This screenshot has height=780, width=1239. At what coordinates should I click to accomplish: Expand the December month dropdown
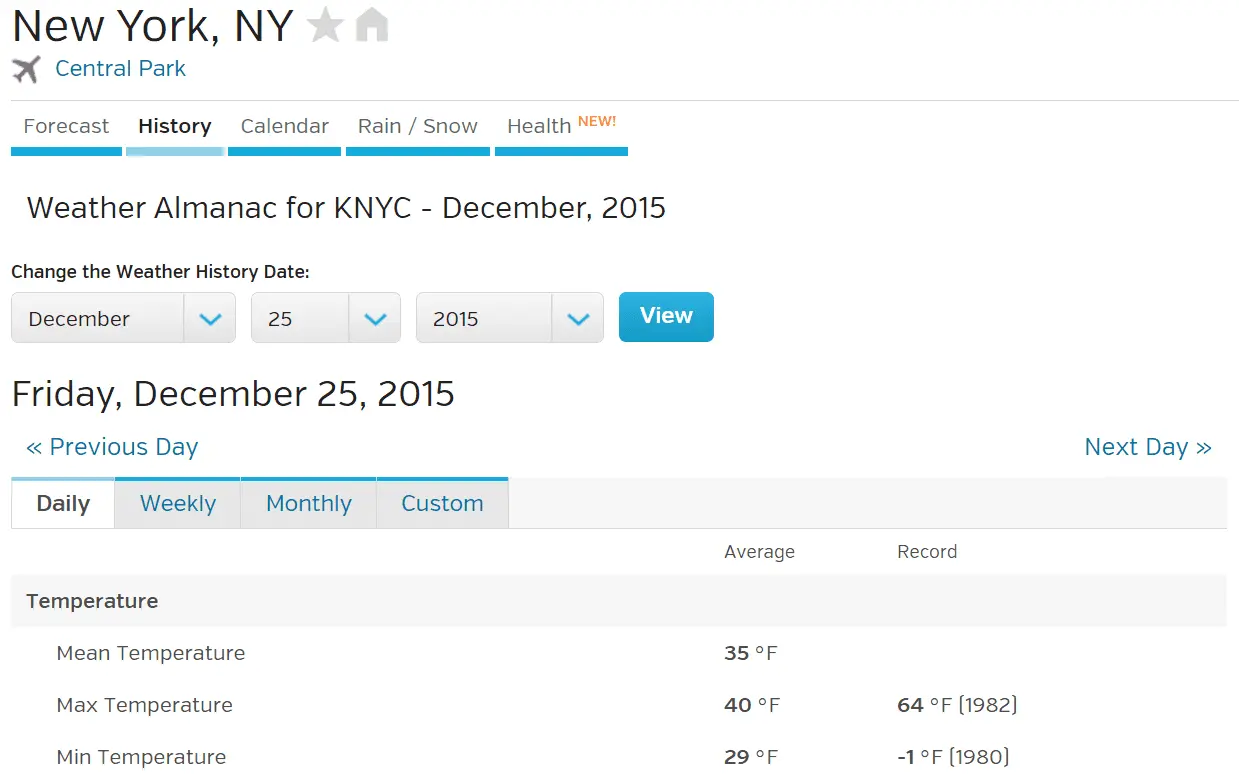(x=123, y=318)
